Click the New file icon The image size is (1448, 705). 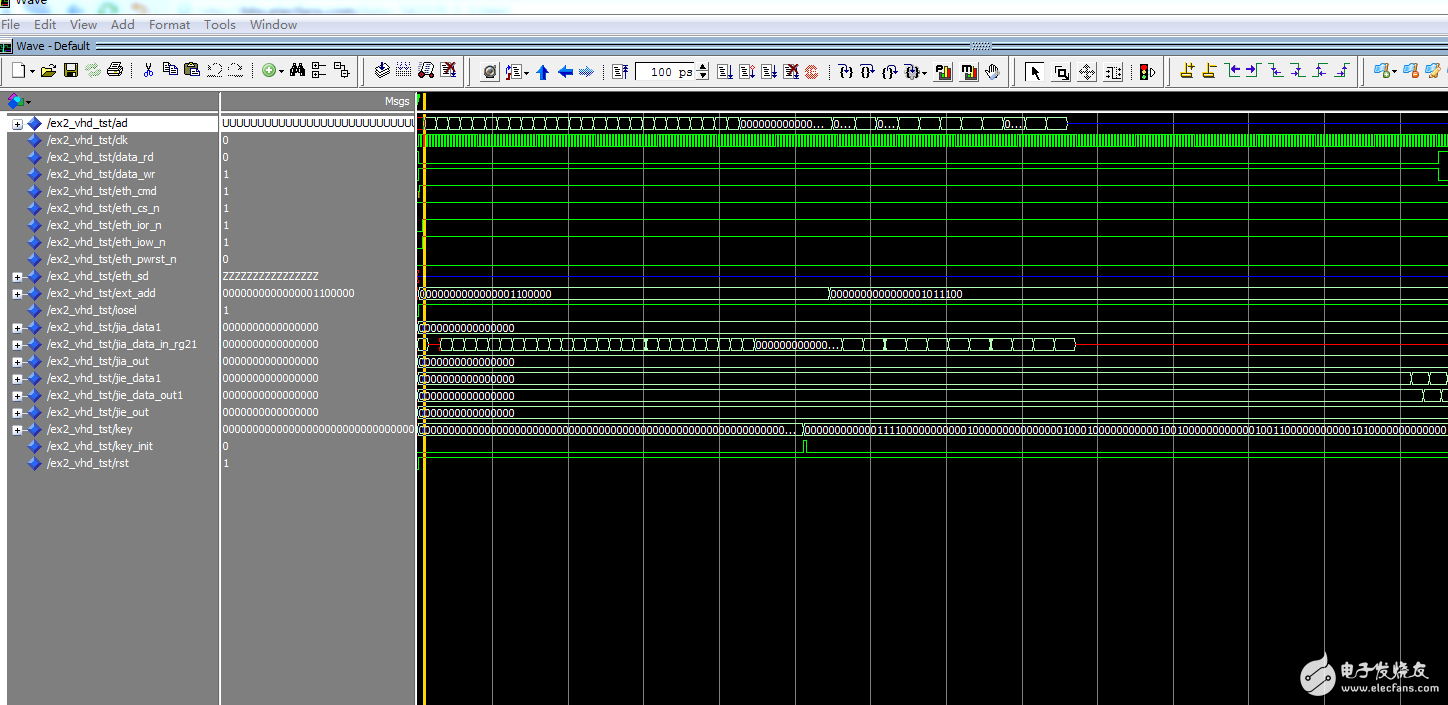pos(20,71)
